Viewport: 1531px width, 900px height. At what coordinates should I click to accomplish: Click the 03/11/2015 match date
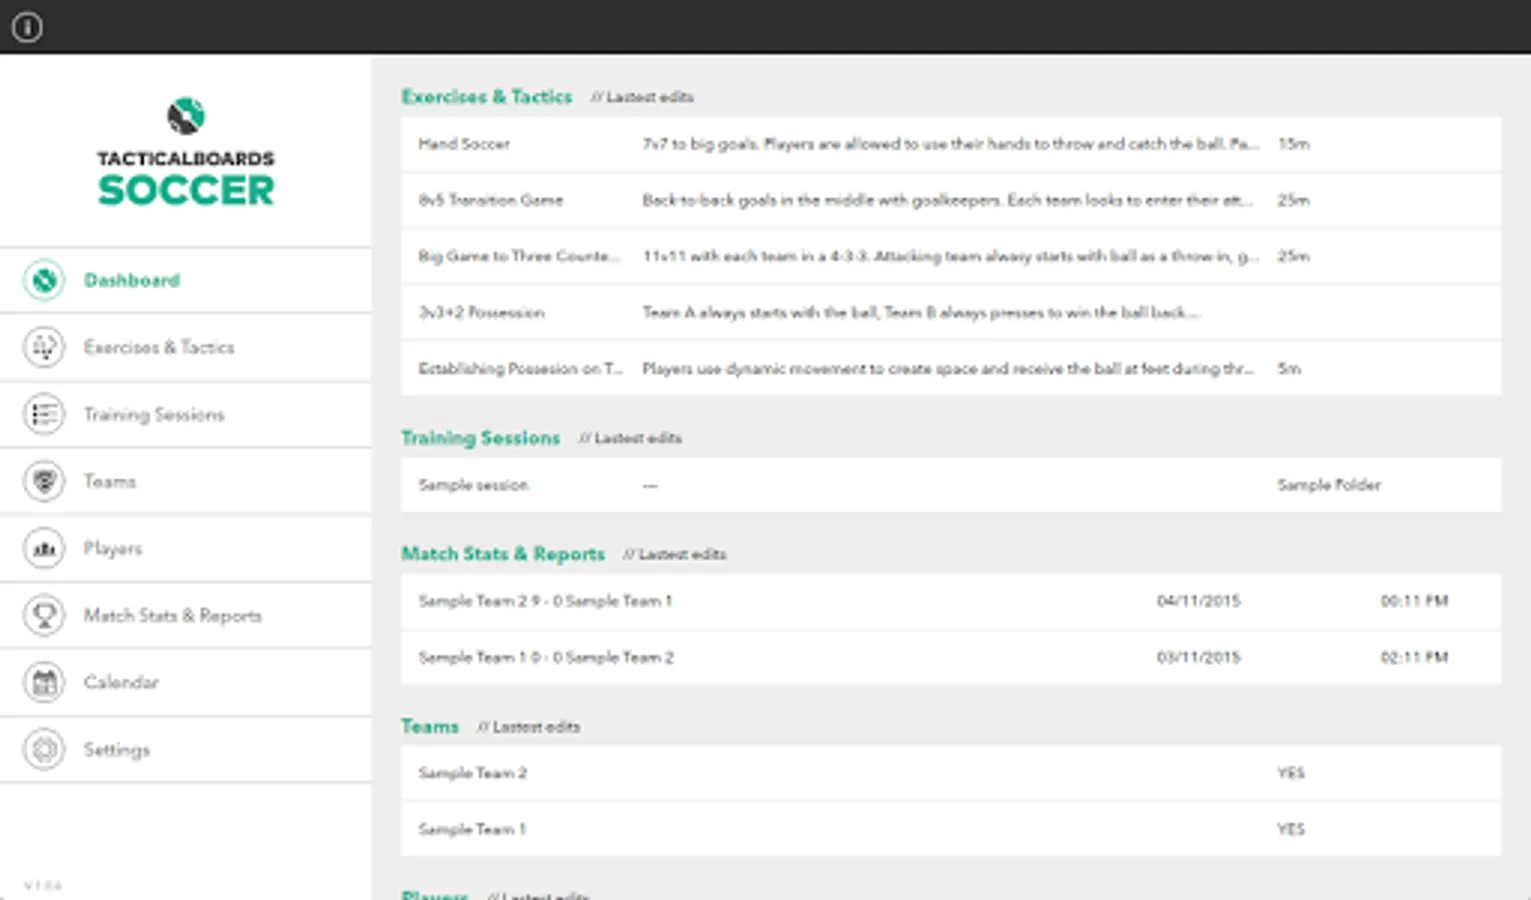[x=1198, y=657]
